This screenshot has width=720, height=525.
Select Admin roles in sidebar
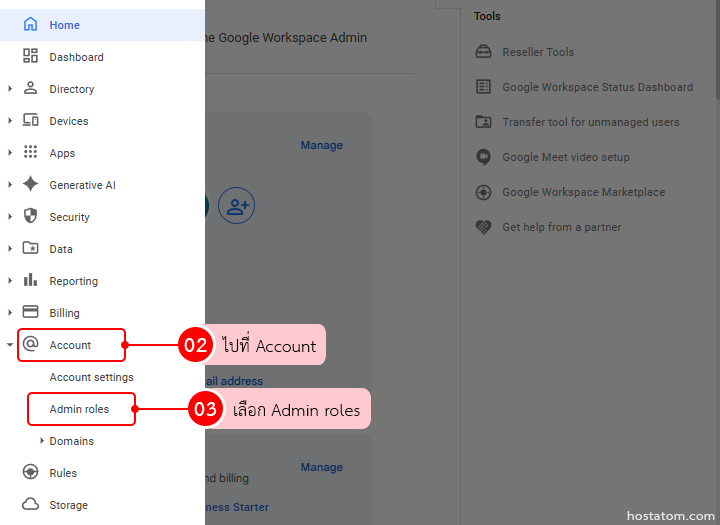pyautogui.click(x=79, y=409)
